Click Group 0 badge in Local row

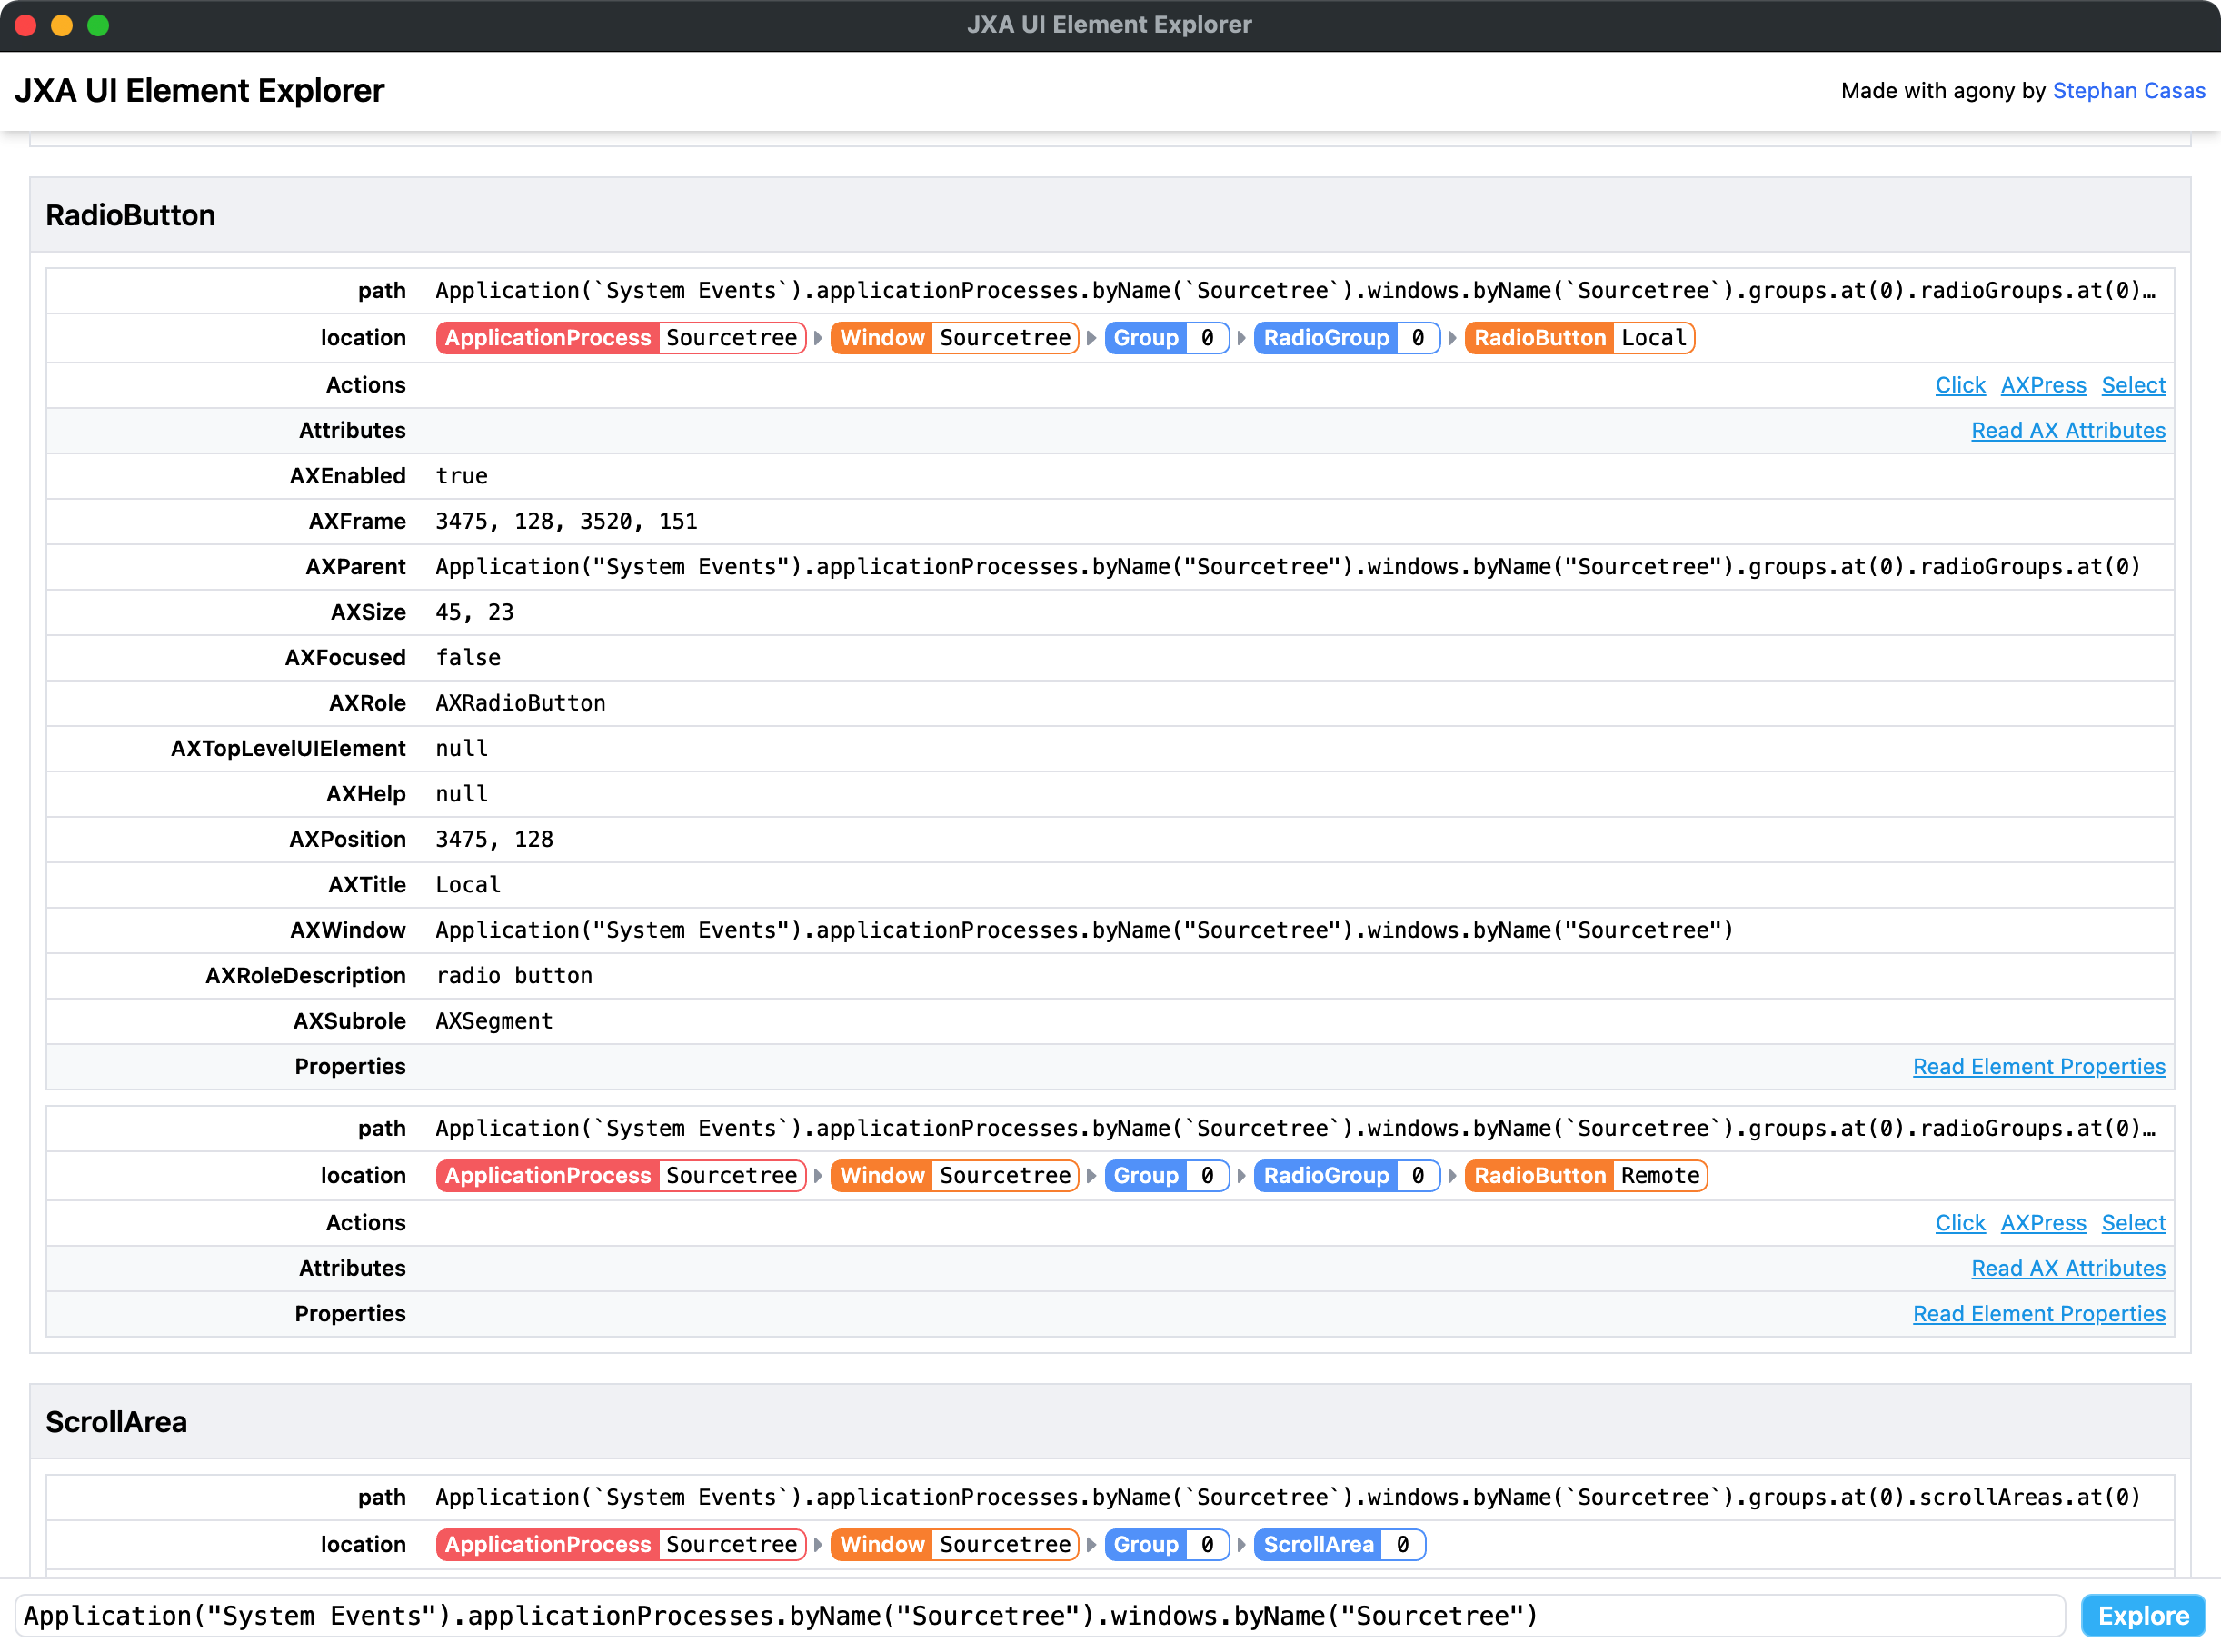point(1165,338)
